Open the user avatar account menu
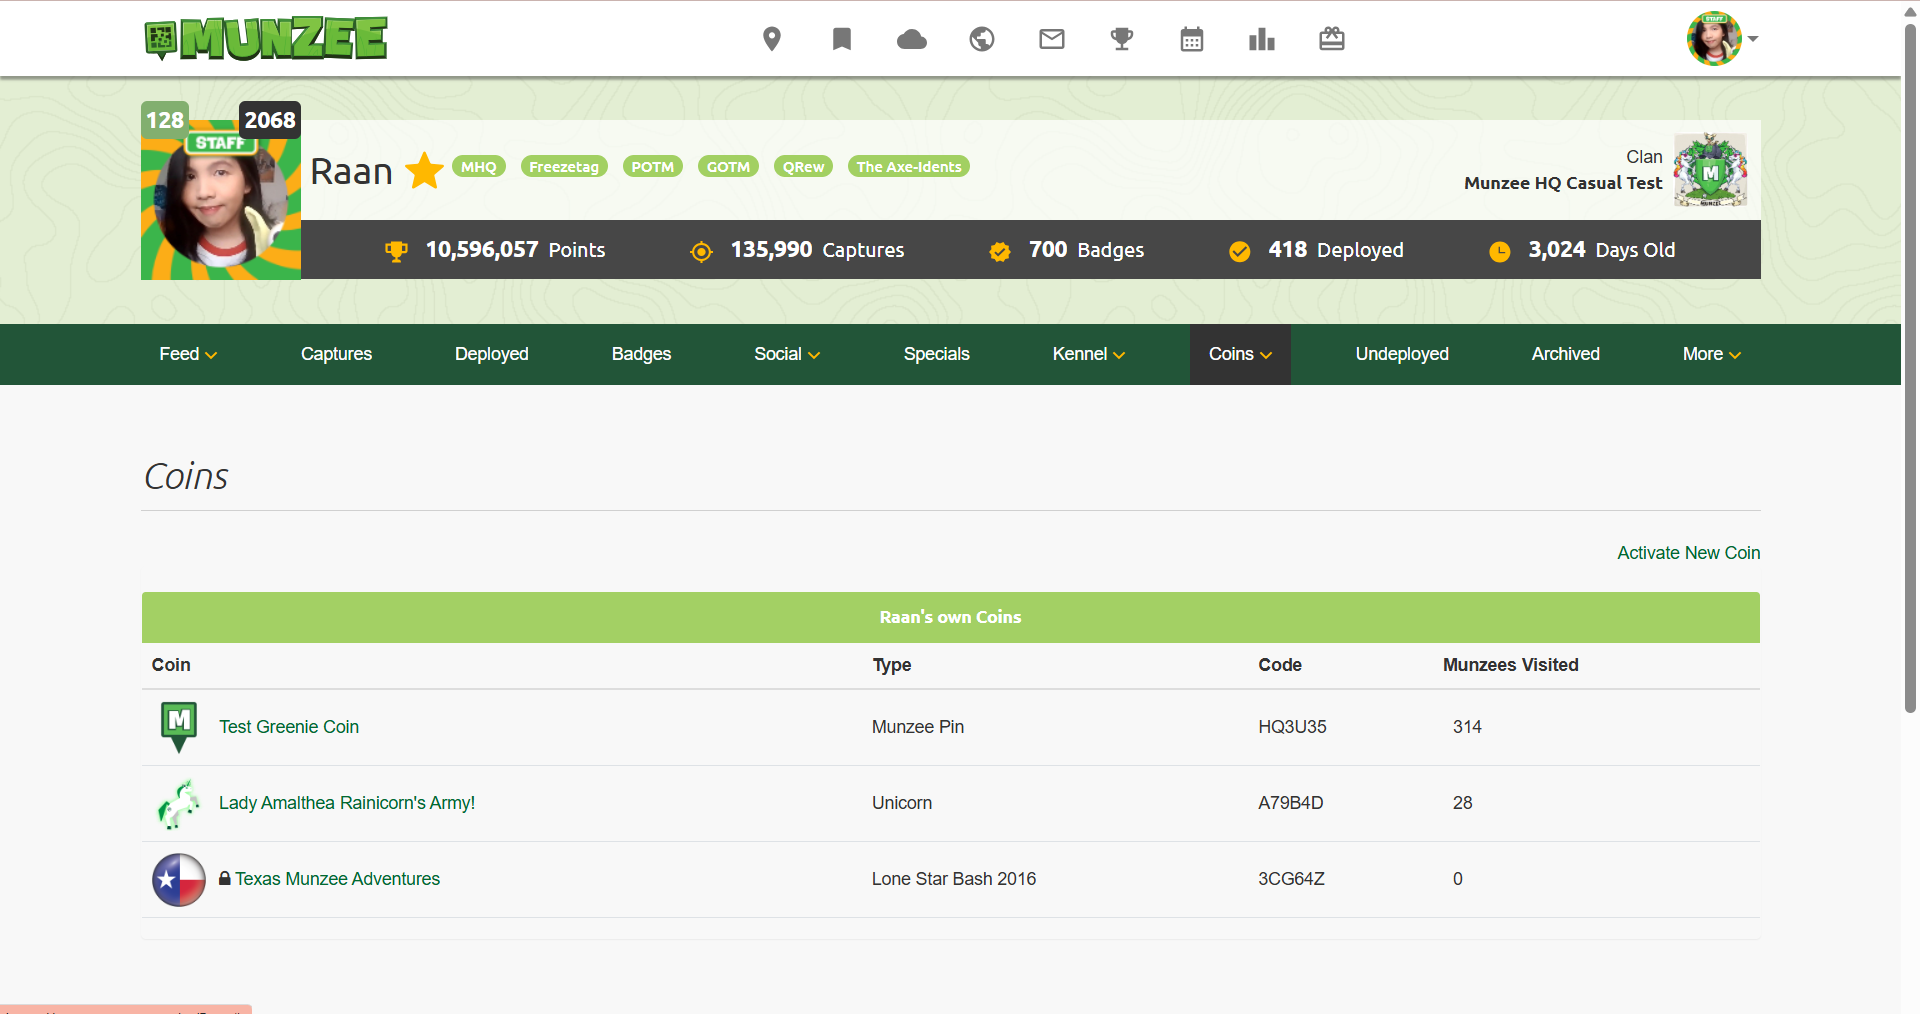This screenshot has height=1014, width=1920. [1721, 39]
